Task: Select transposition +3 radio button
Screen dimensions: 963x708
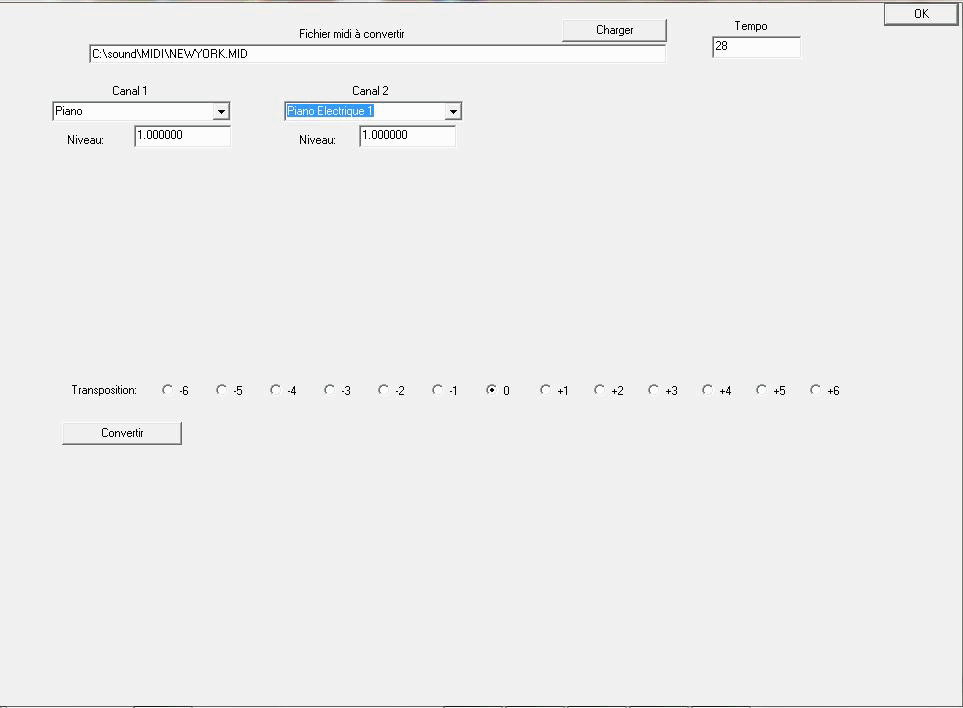Action: [654, 390]
